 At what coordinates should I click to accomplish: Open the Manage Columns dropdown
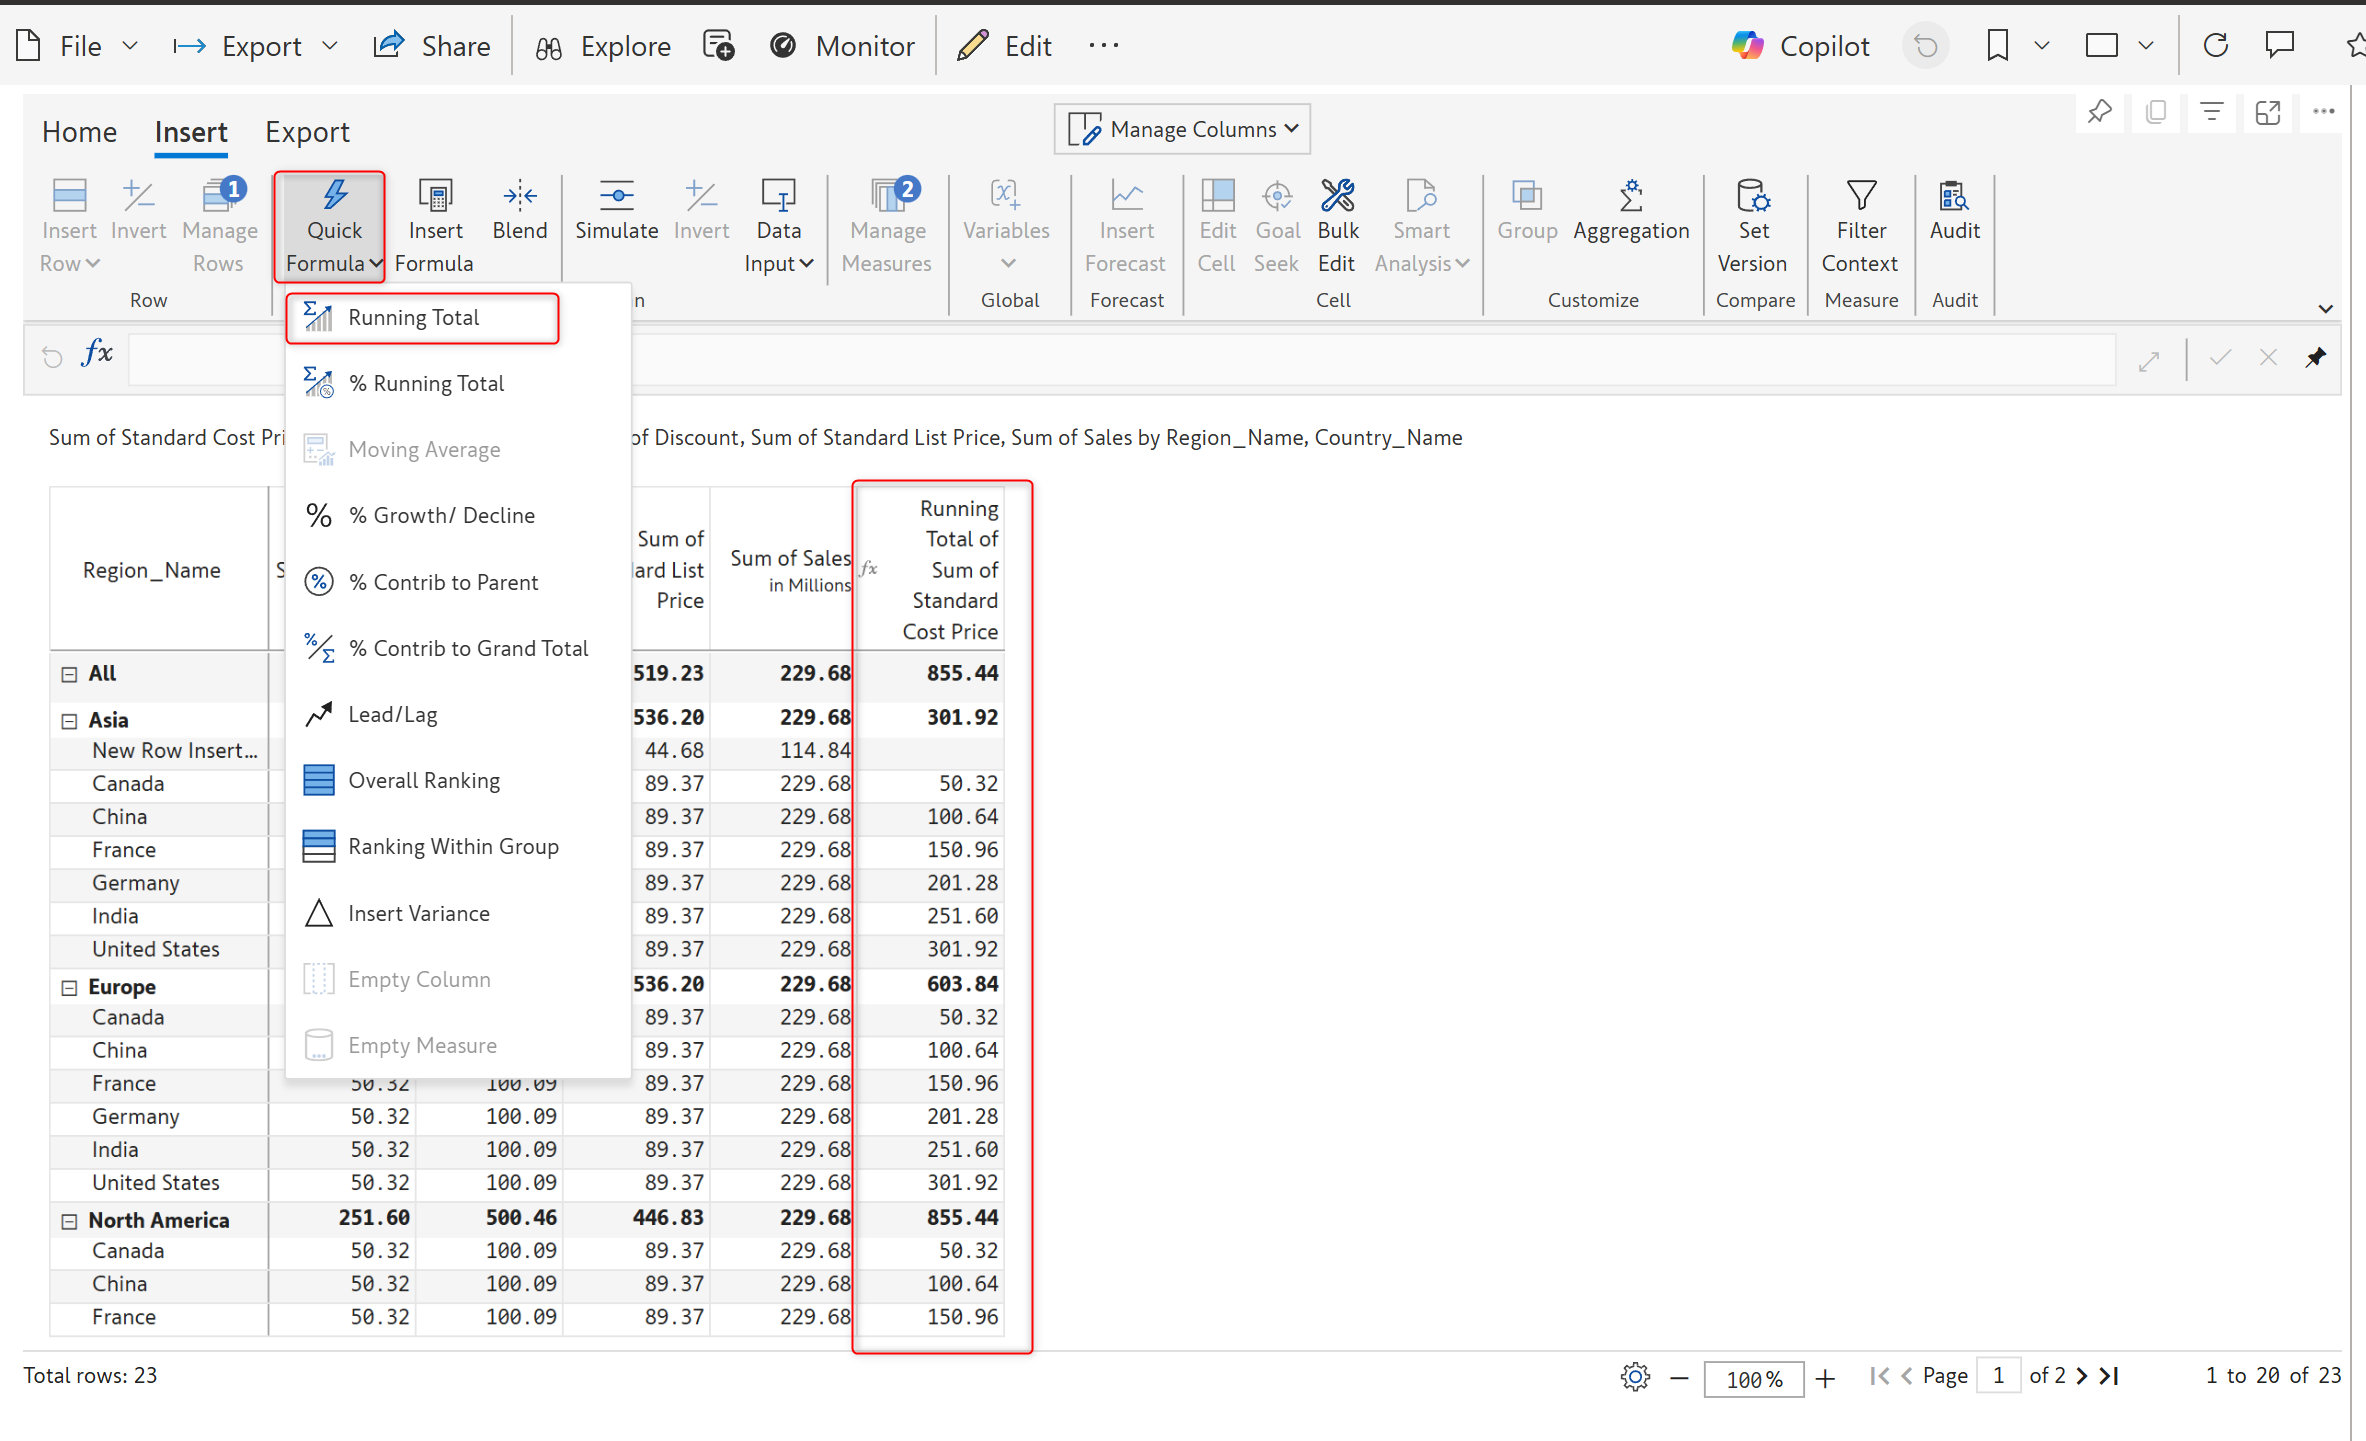(x=1182, y=129)
